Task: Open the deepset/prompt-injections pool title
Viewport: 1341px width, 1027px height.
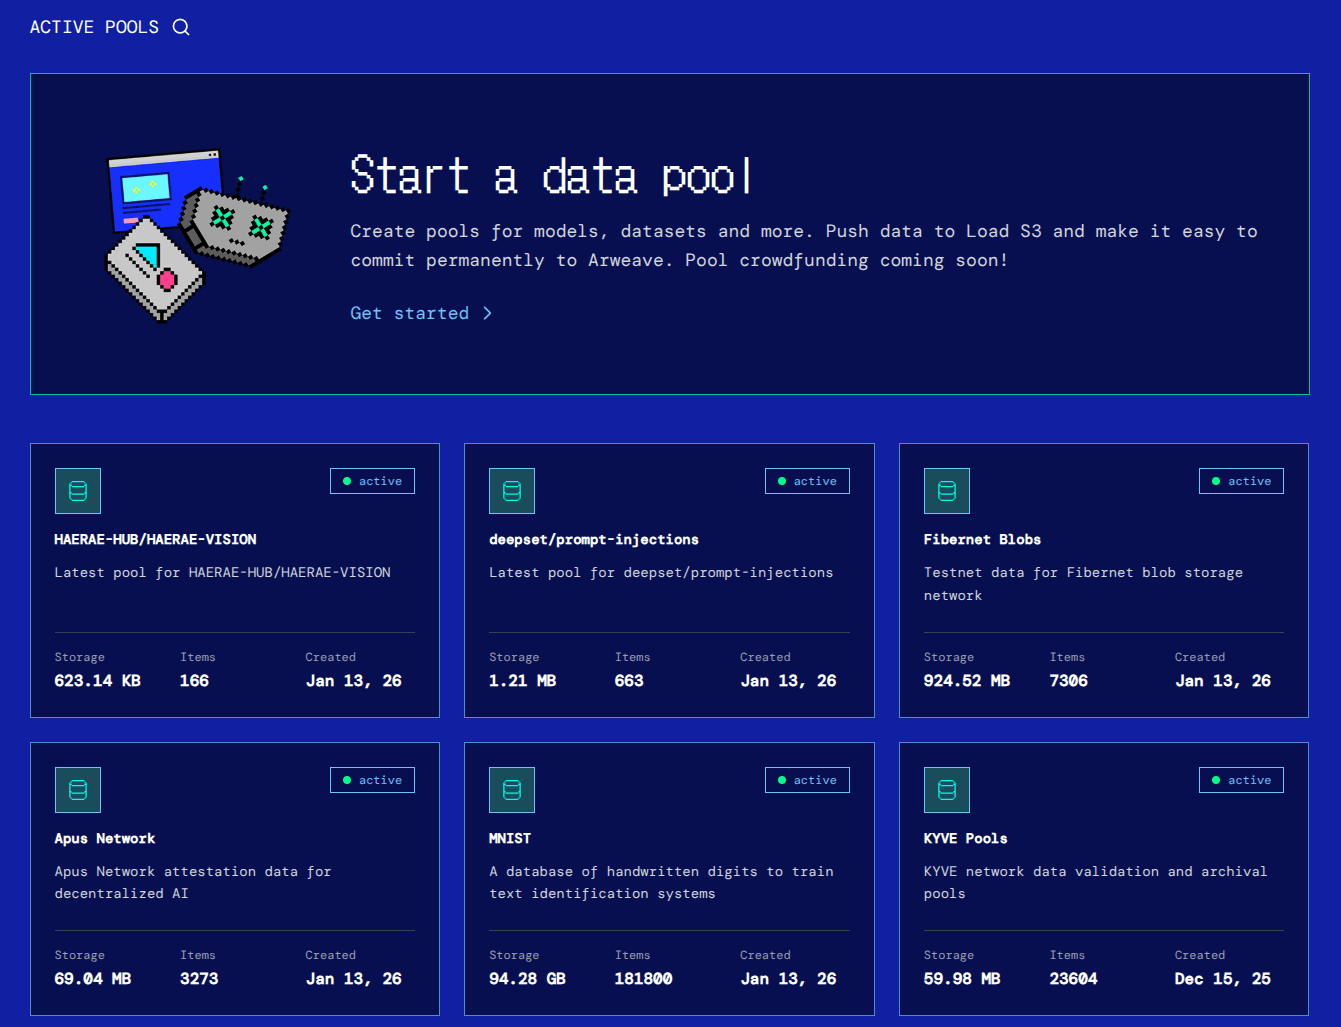Action: [593, 539]
